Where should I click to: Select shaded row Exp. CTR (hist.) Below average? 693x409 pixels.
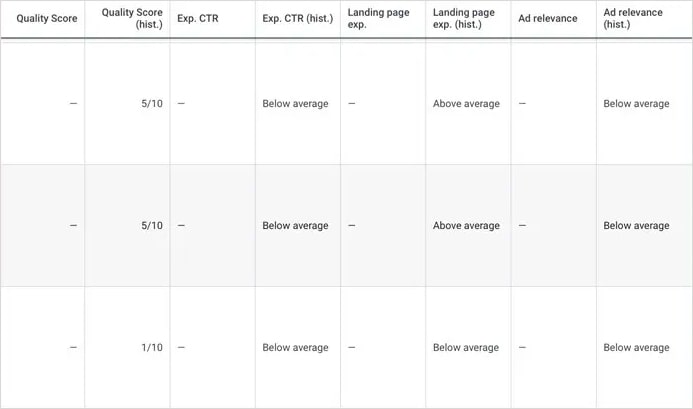click(x=295, y=226)
